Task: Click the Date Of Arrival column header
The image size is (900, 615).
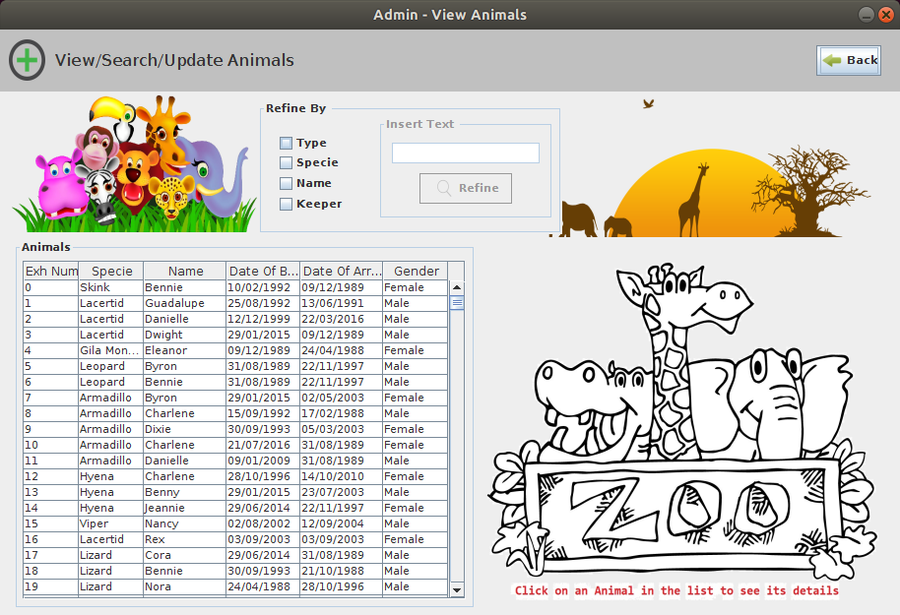Action: [x=340, y=270]
